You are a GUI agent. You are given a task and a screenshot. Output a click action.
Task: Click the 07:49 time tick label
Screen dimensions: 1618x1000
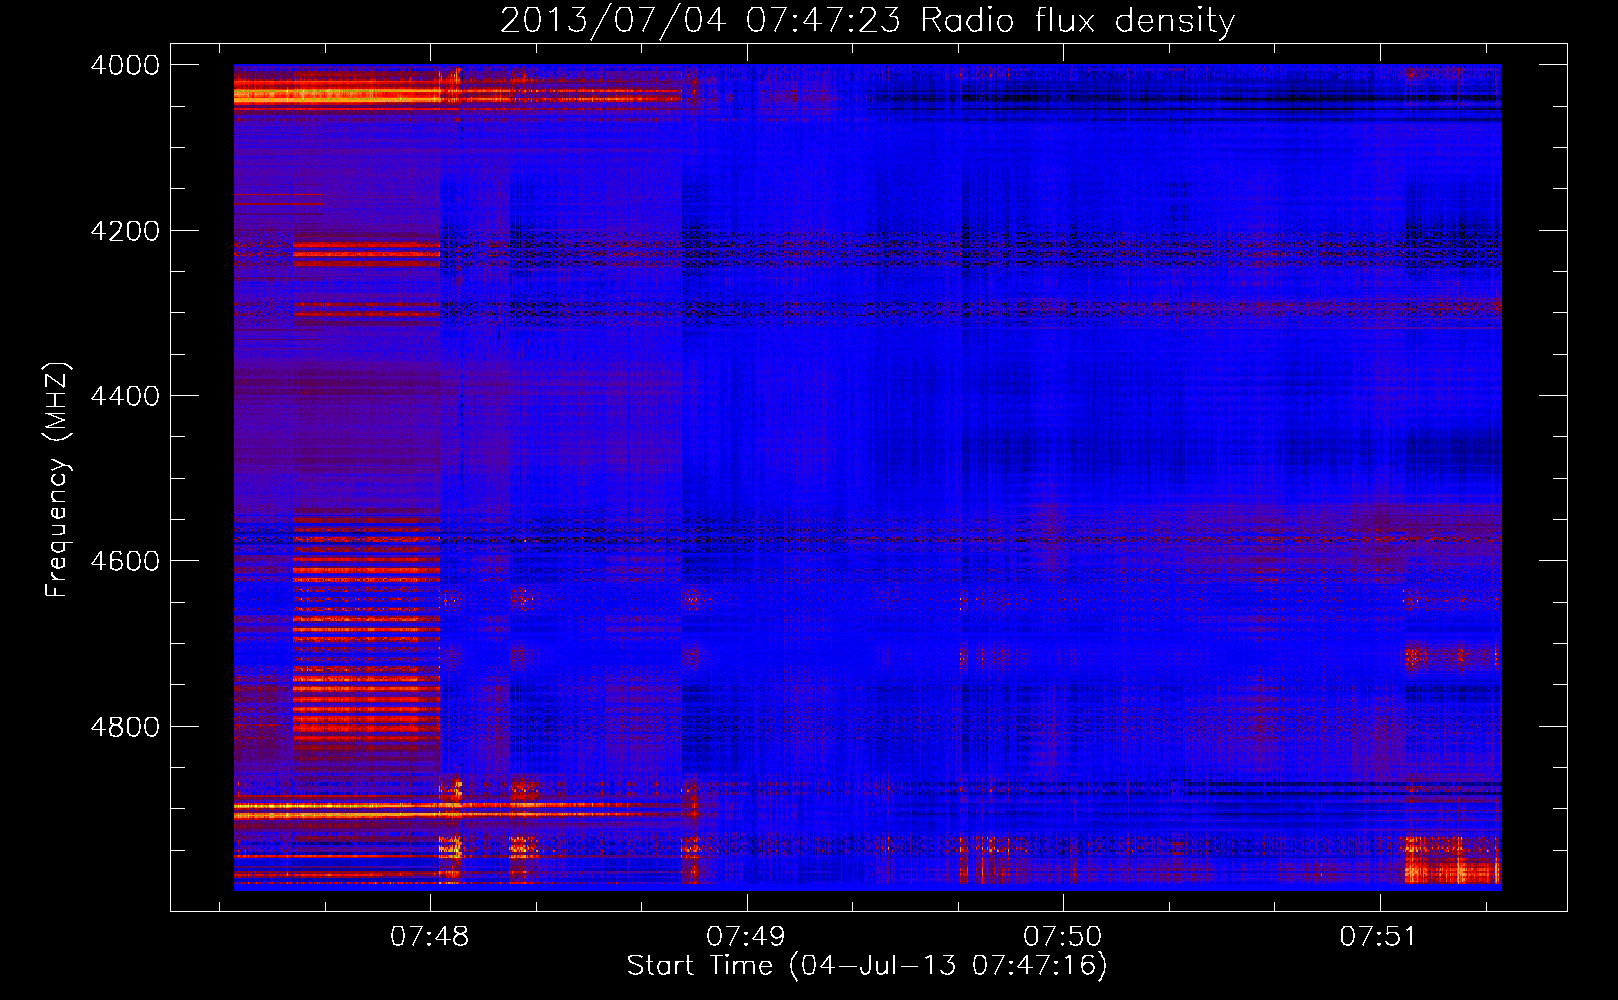(746, 937)
